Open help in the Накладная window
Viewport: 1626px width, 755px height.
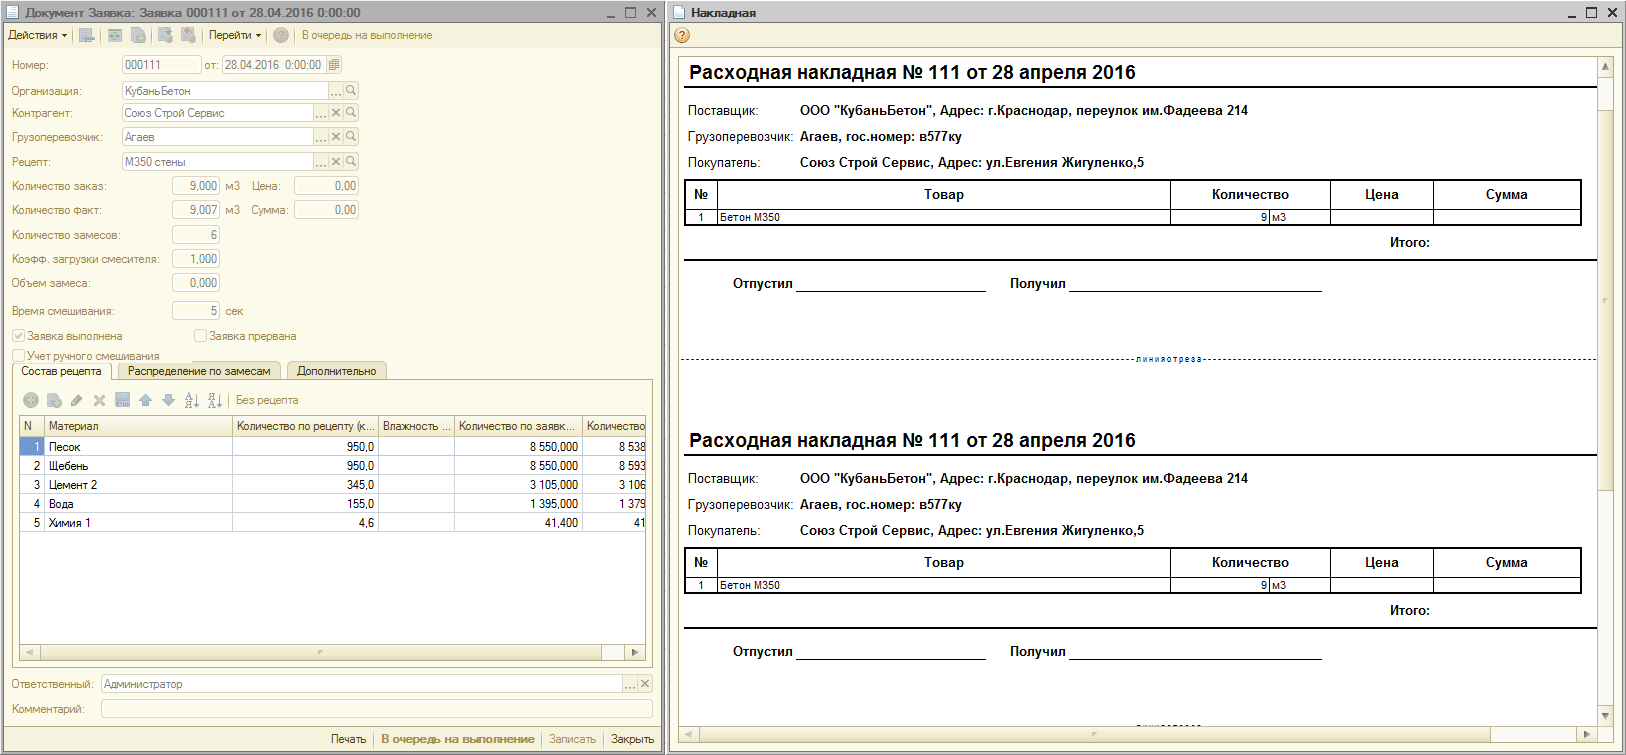[x=682, y=35]
